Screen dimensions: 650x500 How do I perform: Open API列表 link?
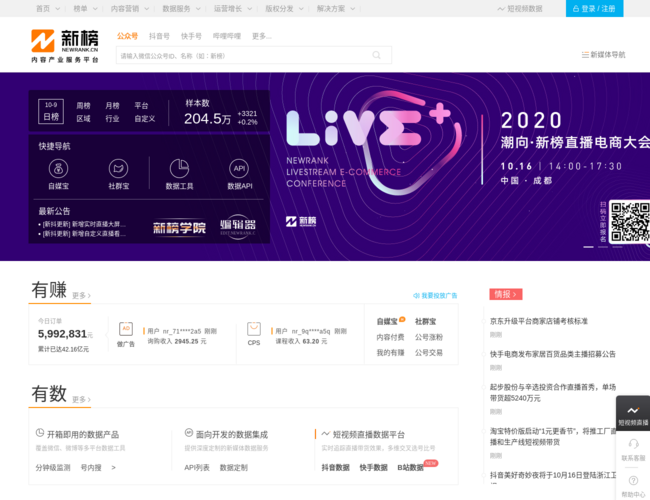[197, 468]
